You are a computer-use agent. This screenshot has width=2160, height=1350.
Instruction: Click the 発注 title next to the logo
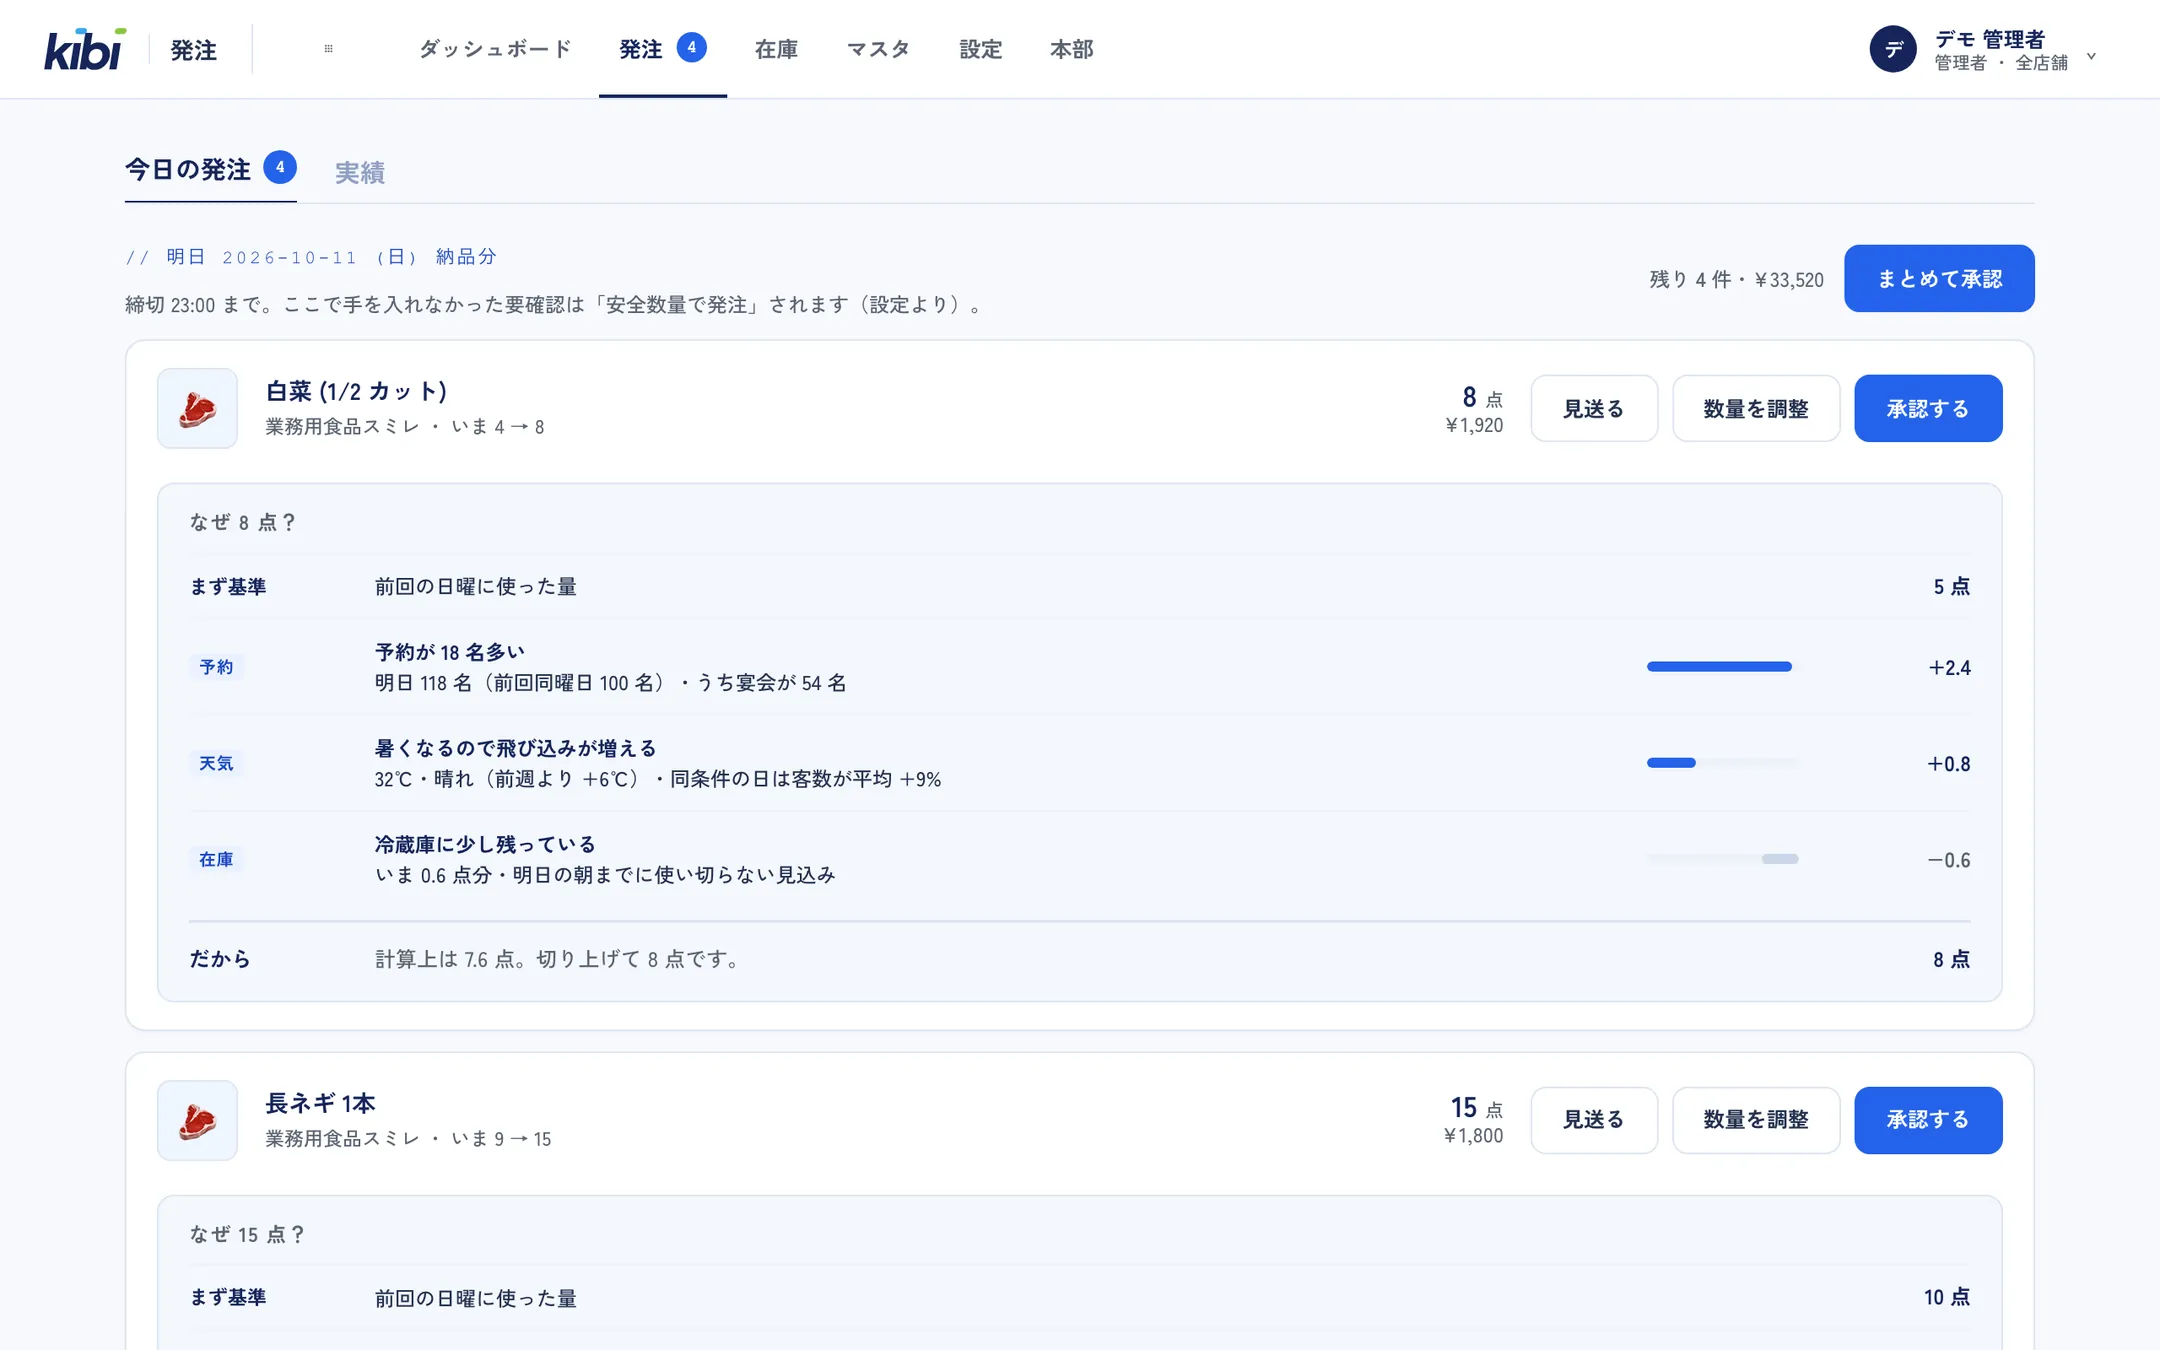coord(194,50)
